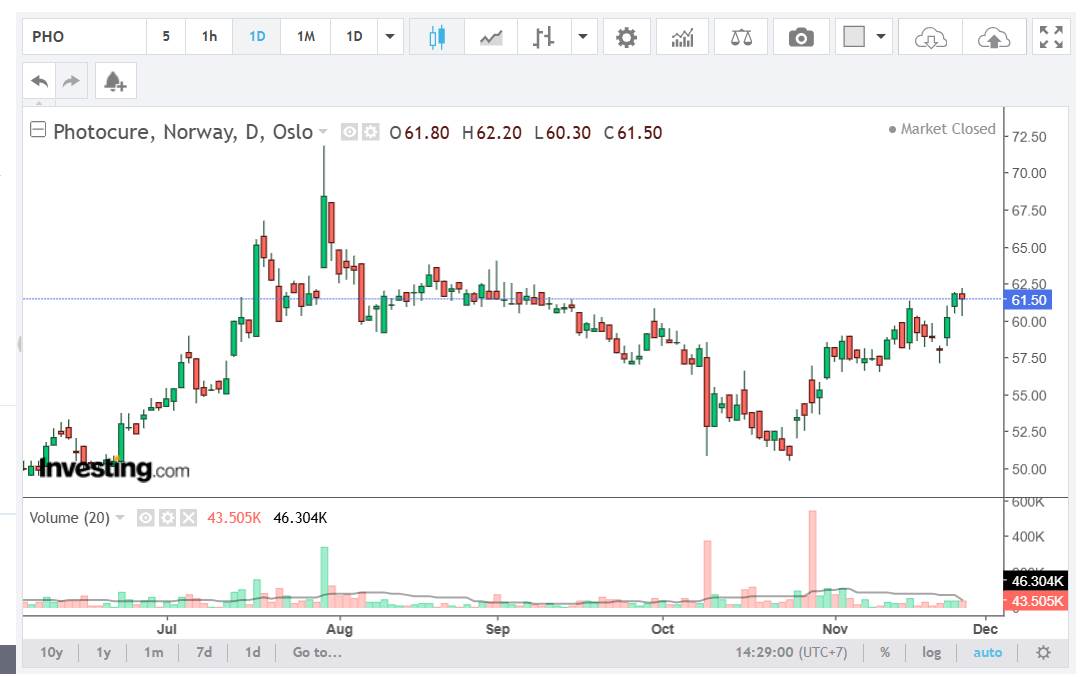Open bottom bar chart settings gear
Screen dimensions: 1087x677
[1043, 652]
